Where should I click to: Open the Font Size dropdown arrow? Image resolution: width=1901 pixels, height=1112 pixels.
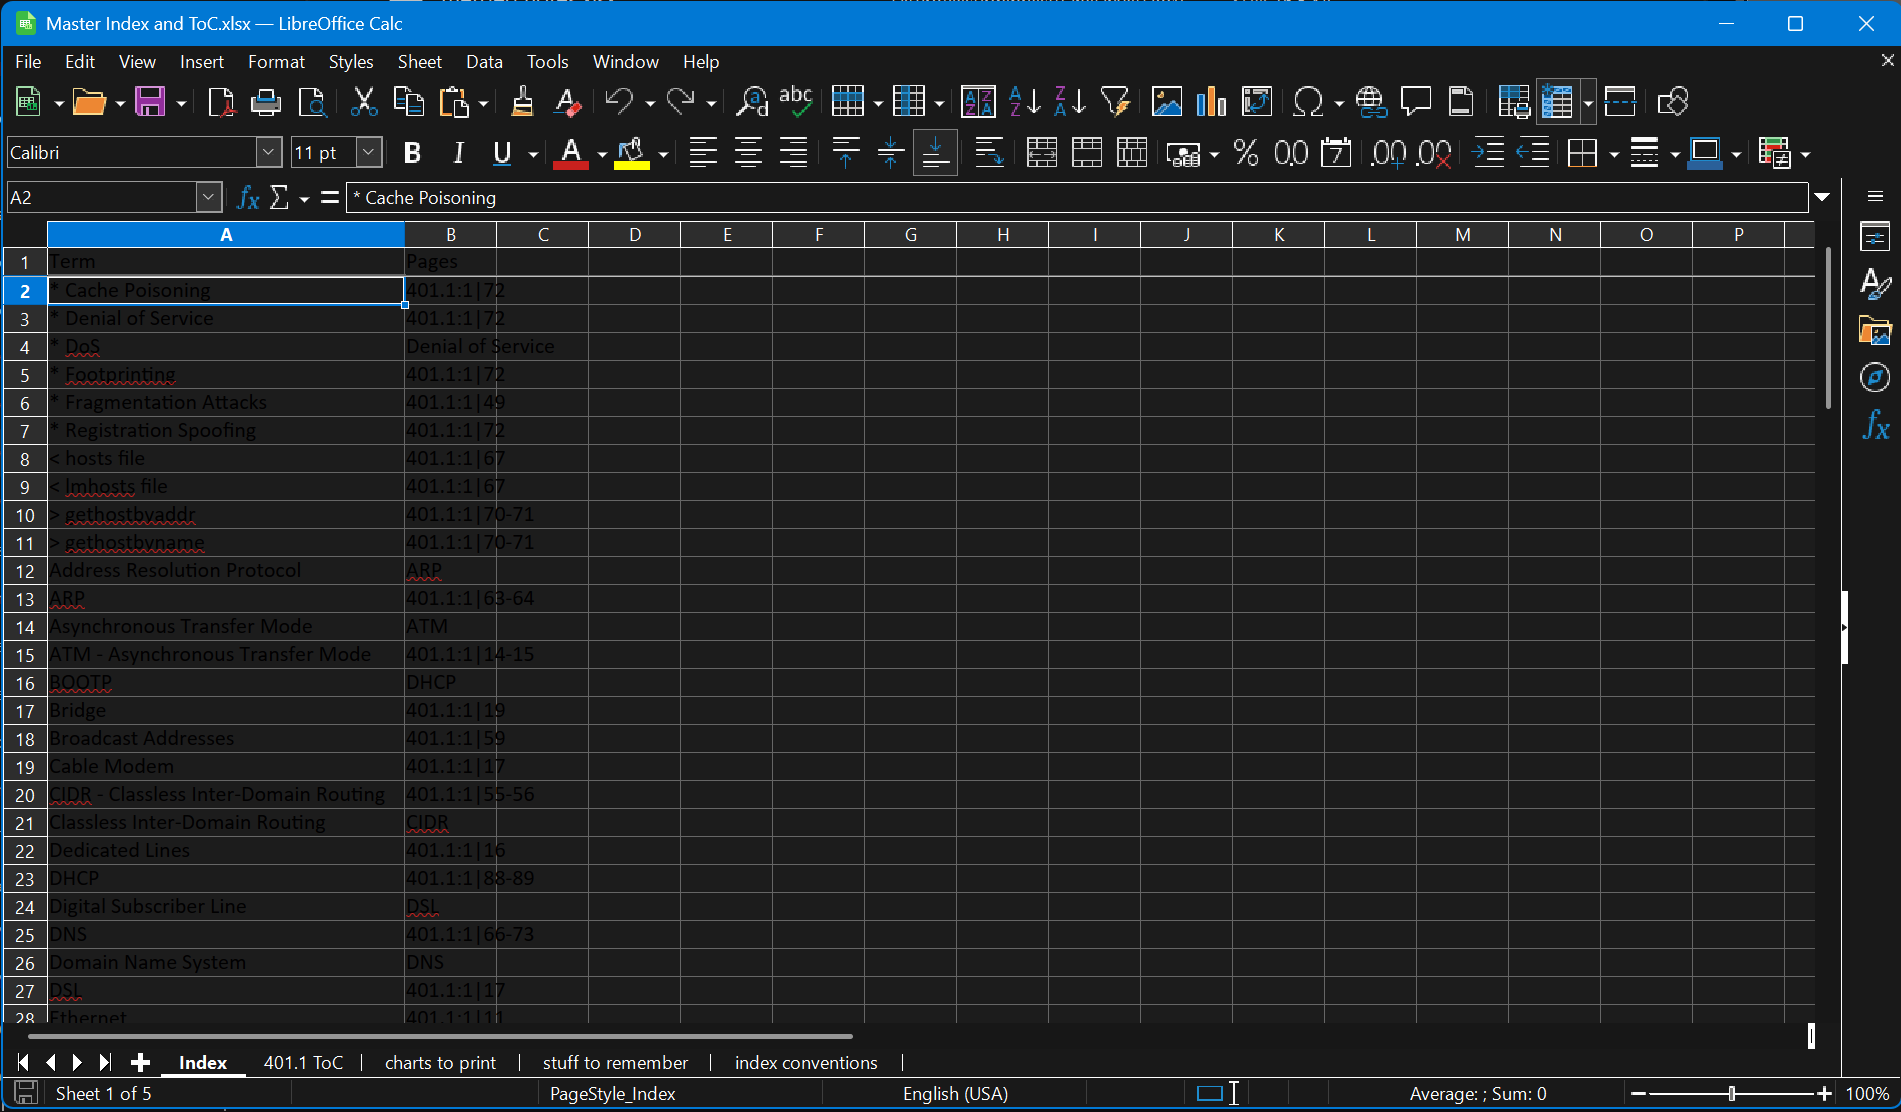(369, 153)
